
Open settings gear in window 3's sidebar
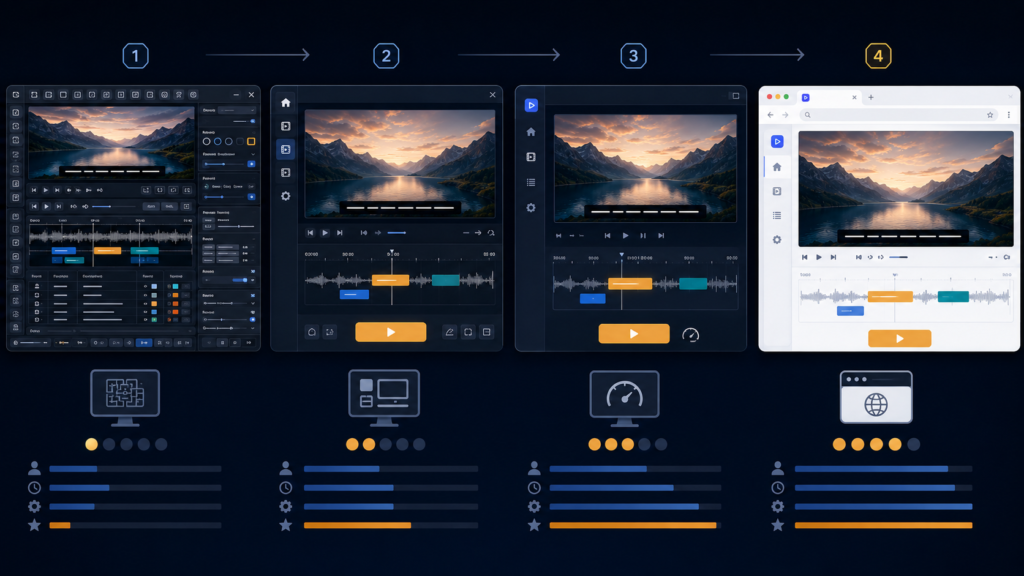click(531, 208)
